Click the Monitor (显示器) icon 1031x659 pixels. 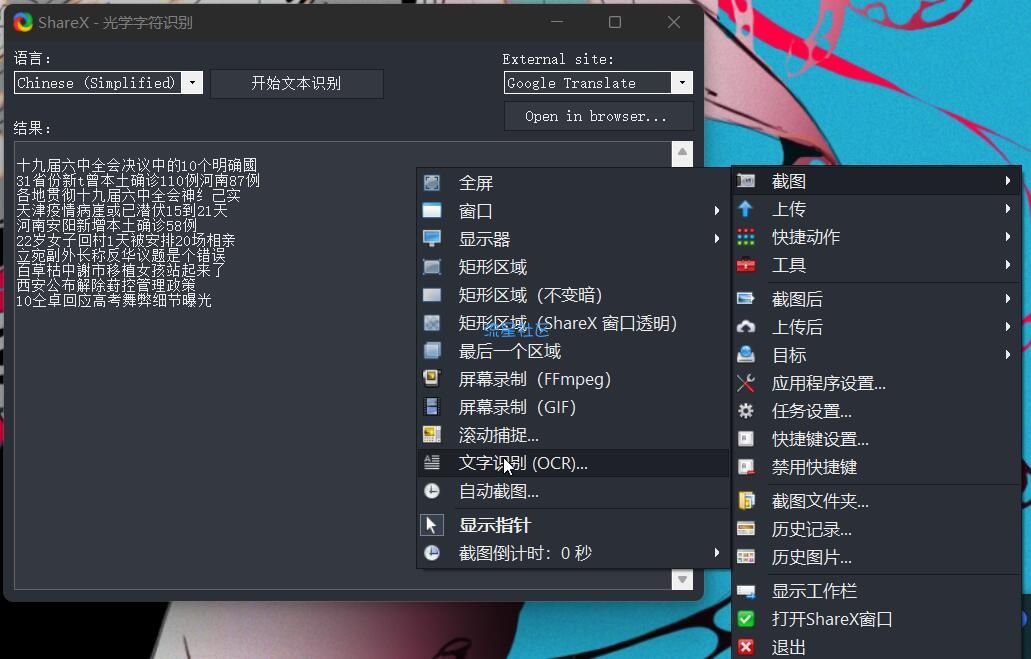(431, 239)
